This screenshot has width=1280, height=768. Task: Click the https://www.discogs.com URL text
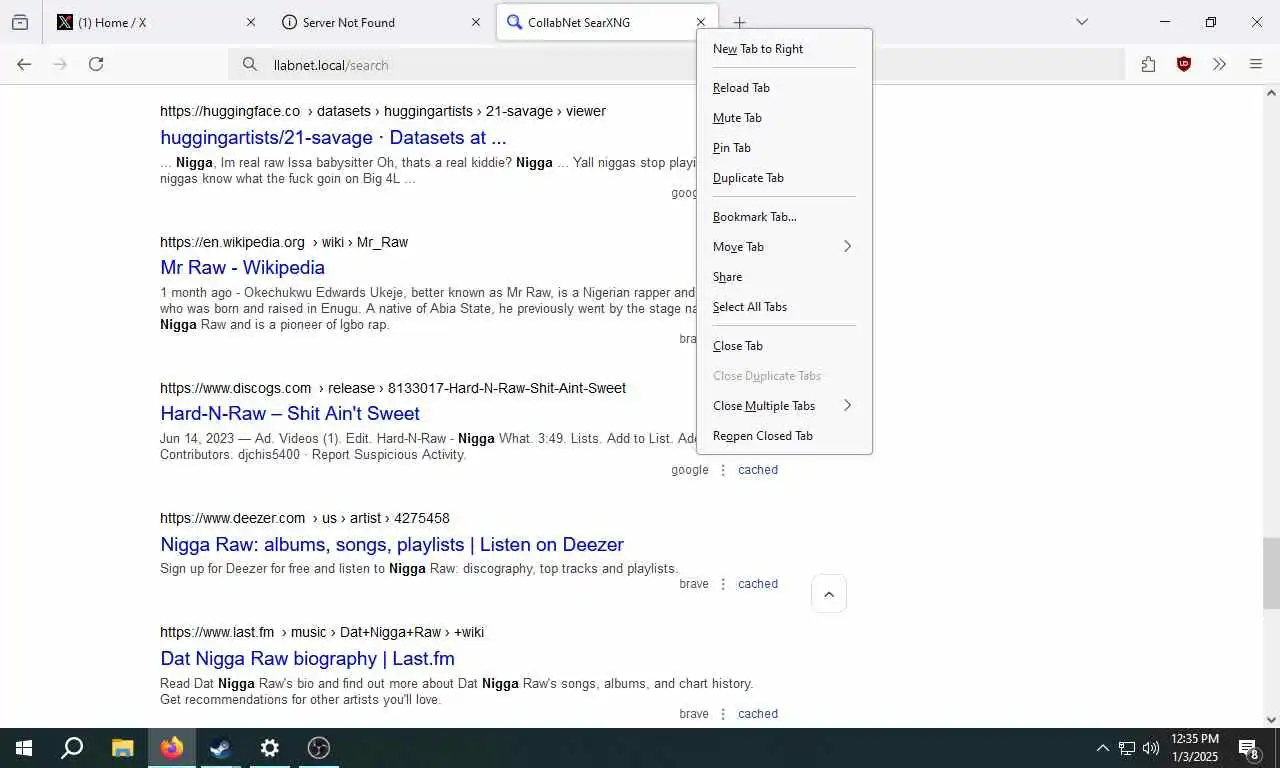tap(235, 388)
